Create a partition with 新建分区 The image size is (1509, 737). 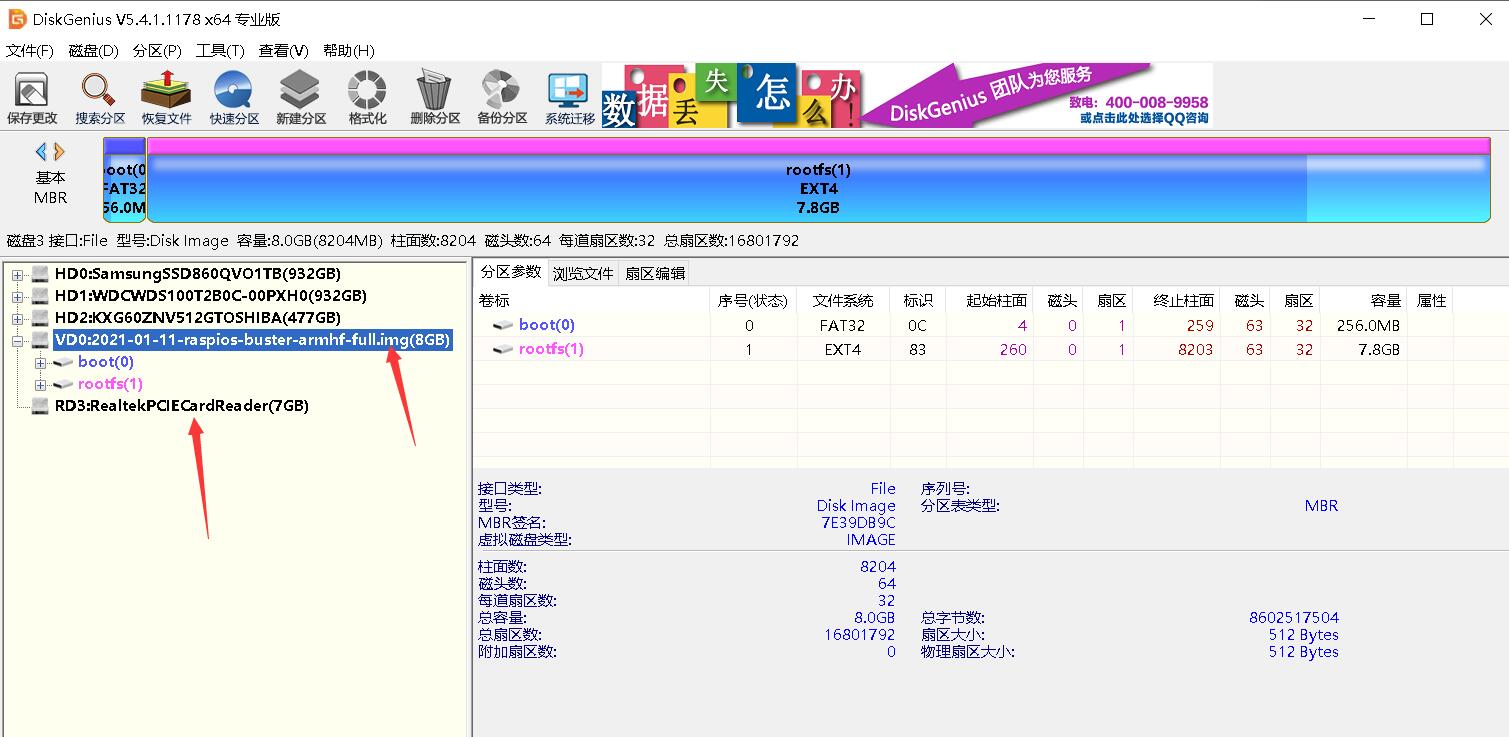[x=300, y=98]
